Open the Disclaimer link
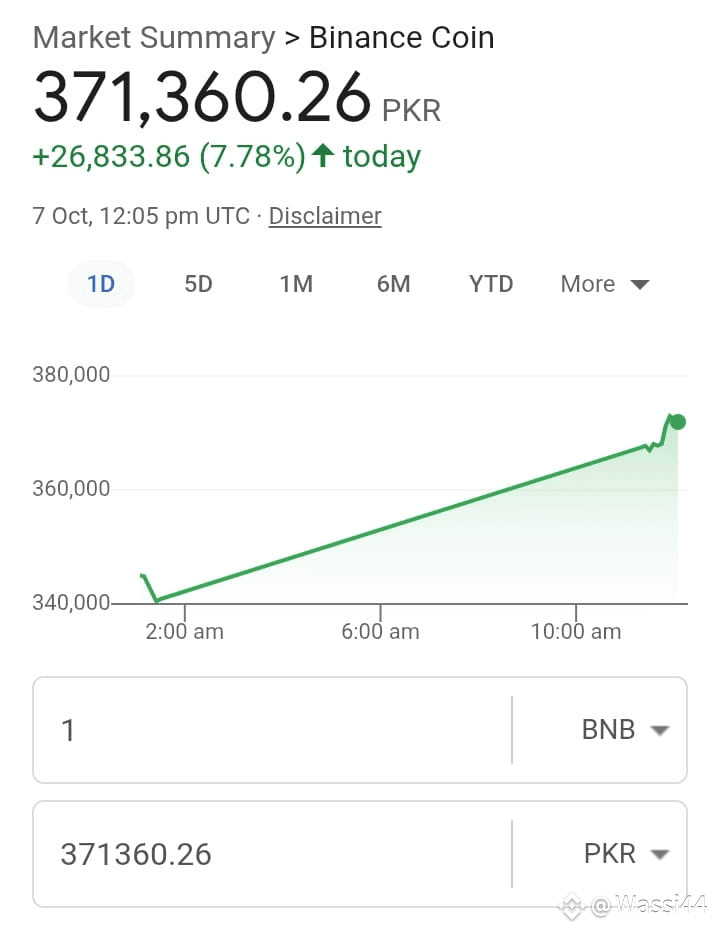This screenshot has height=932, width=720. (325, 216)
